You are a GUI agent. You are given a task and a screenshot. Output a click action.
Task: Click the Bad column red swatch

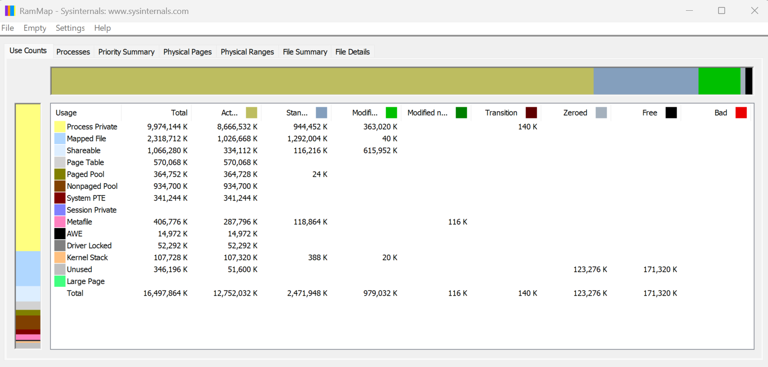[x=741, y=113]
